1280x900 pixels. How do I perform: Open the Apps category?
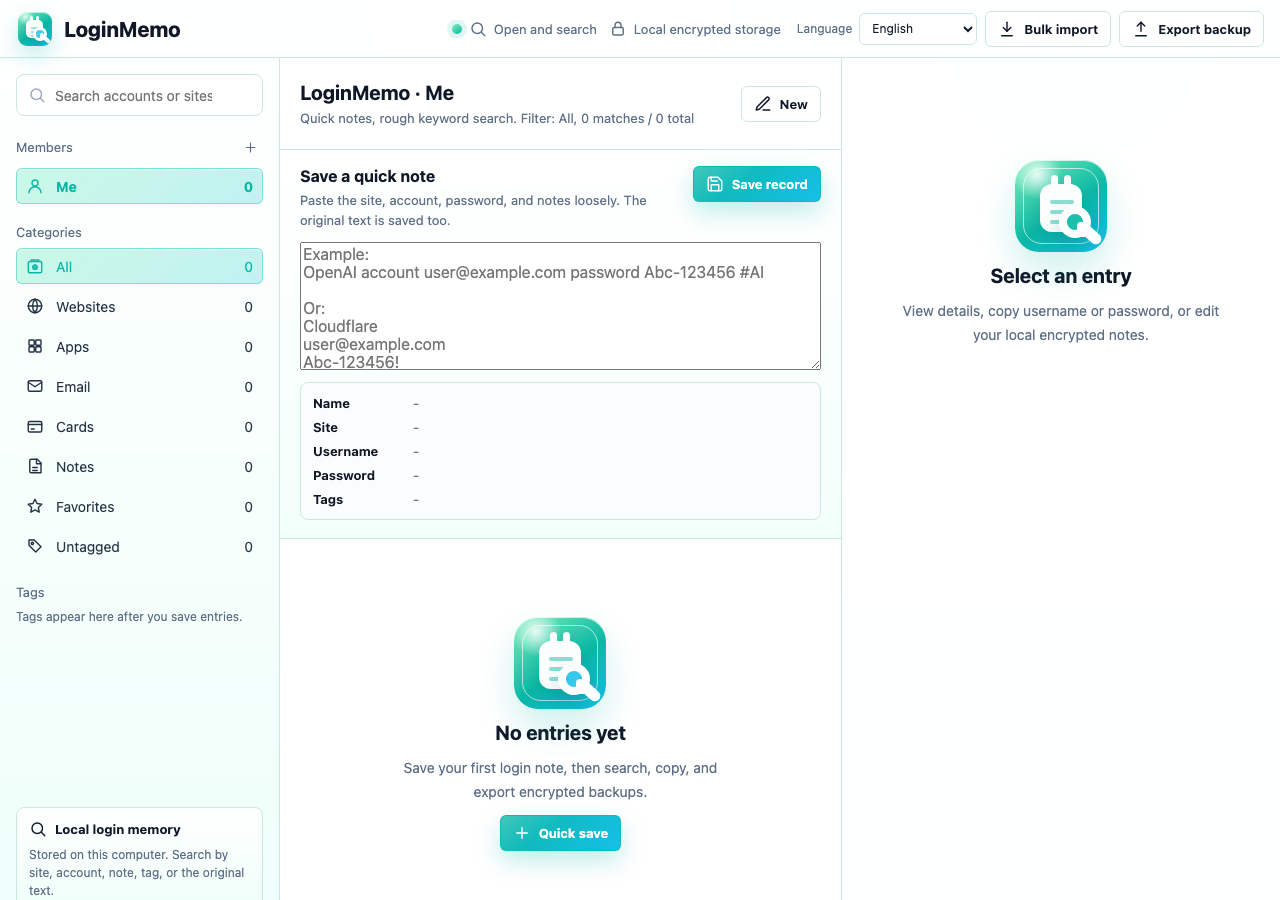[x=139, y=346]
